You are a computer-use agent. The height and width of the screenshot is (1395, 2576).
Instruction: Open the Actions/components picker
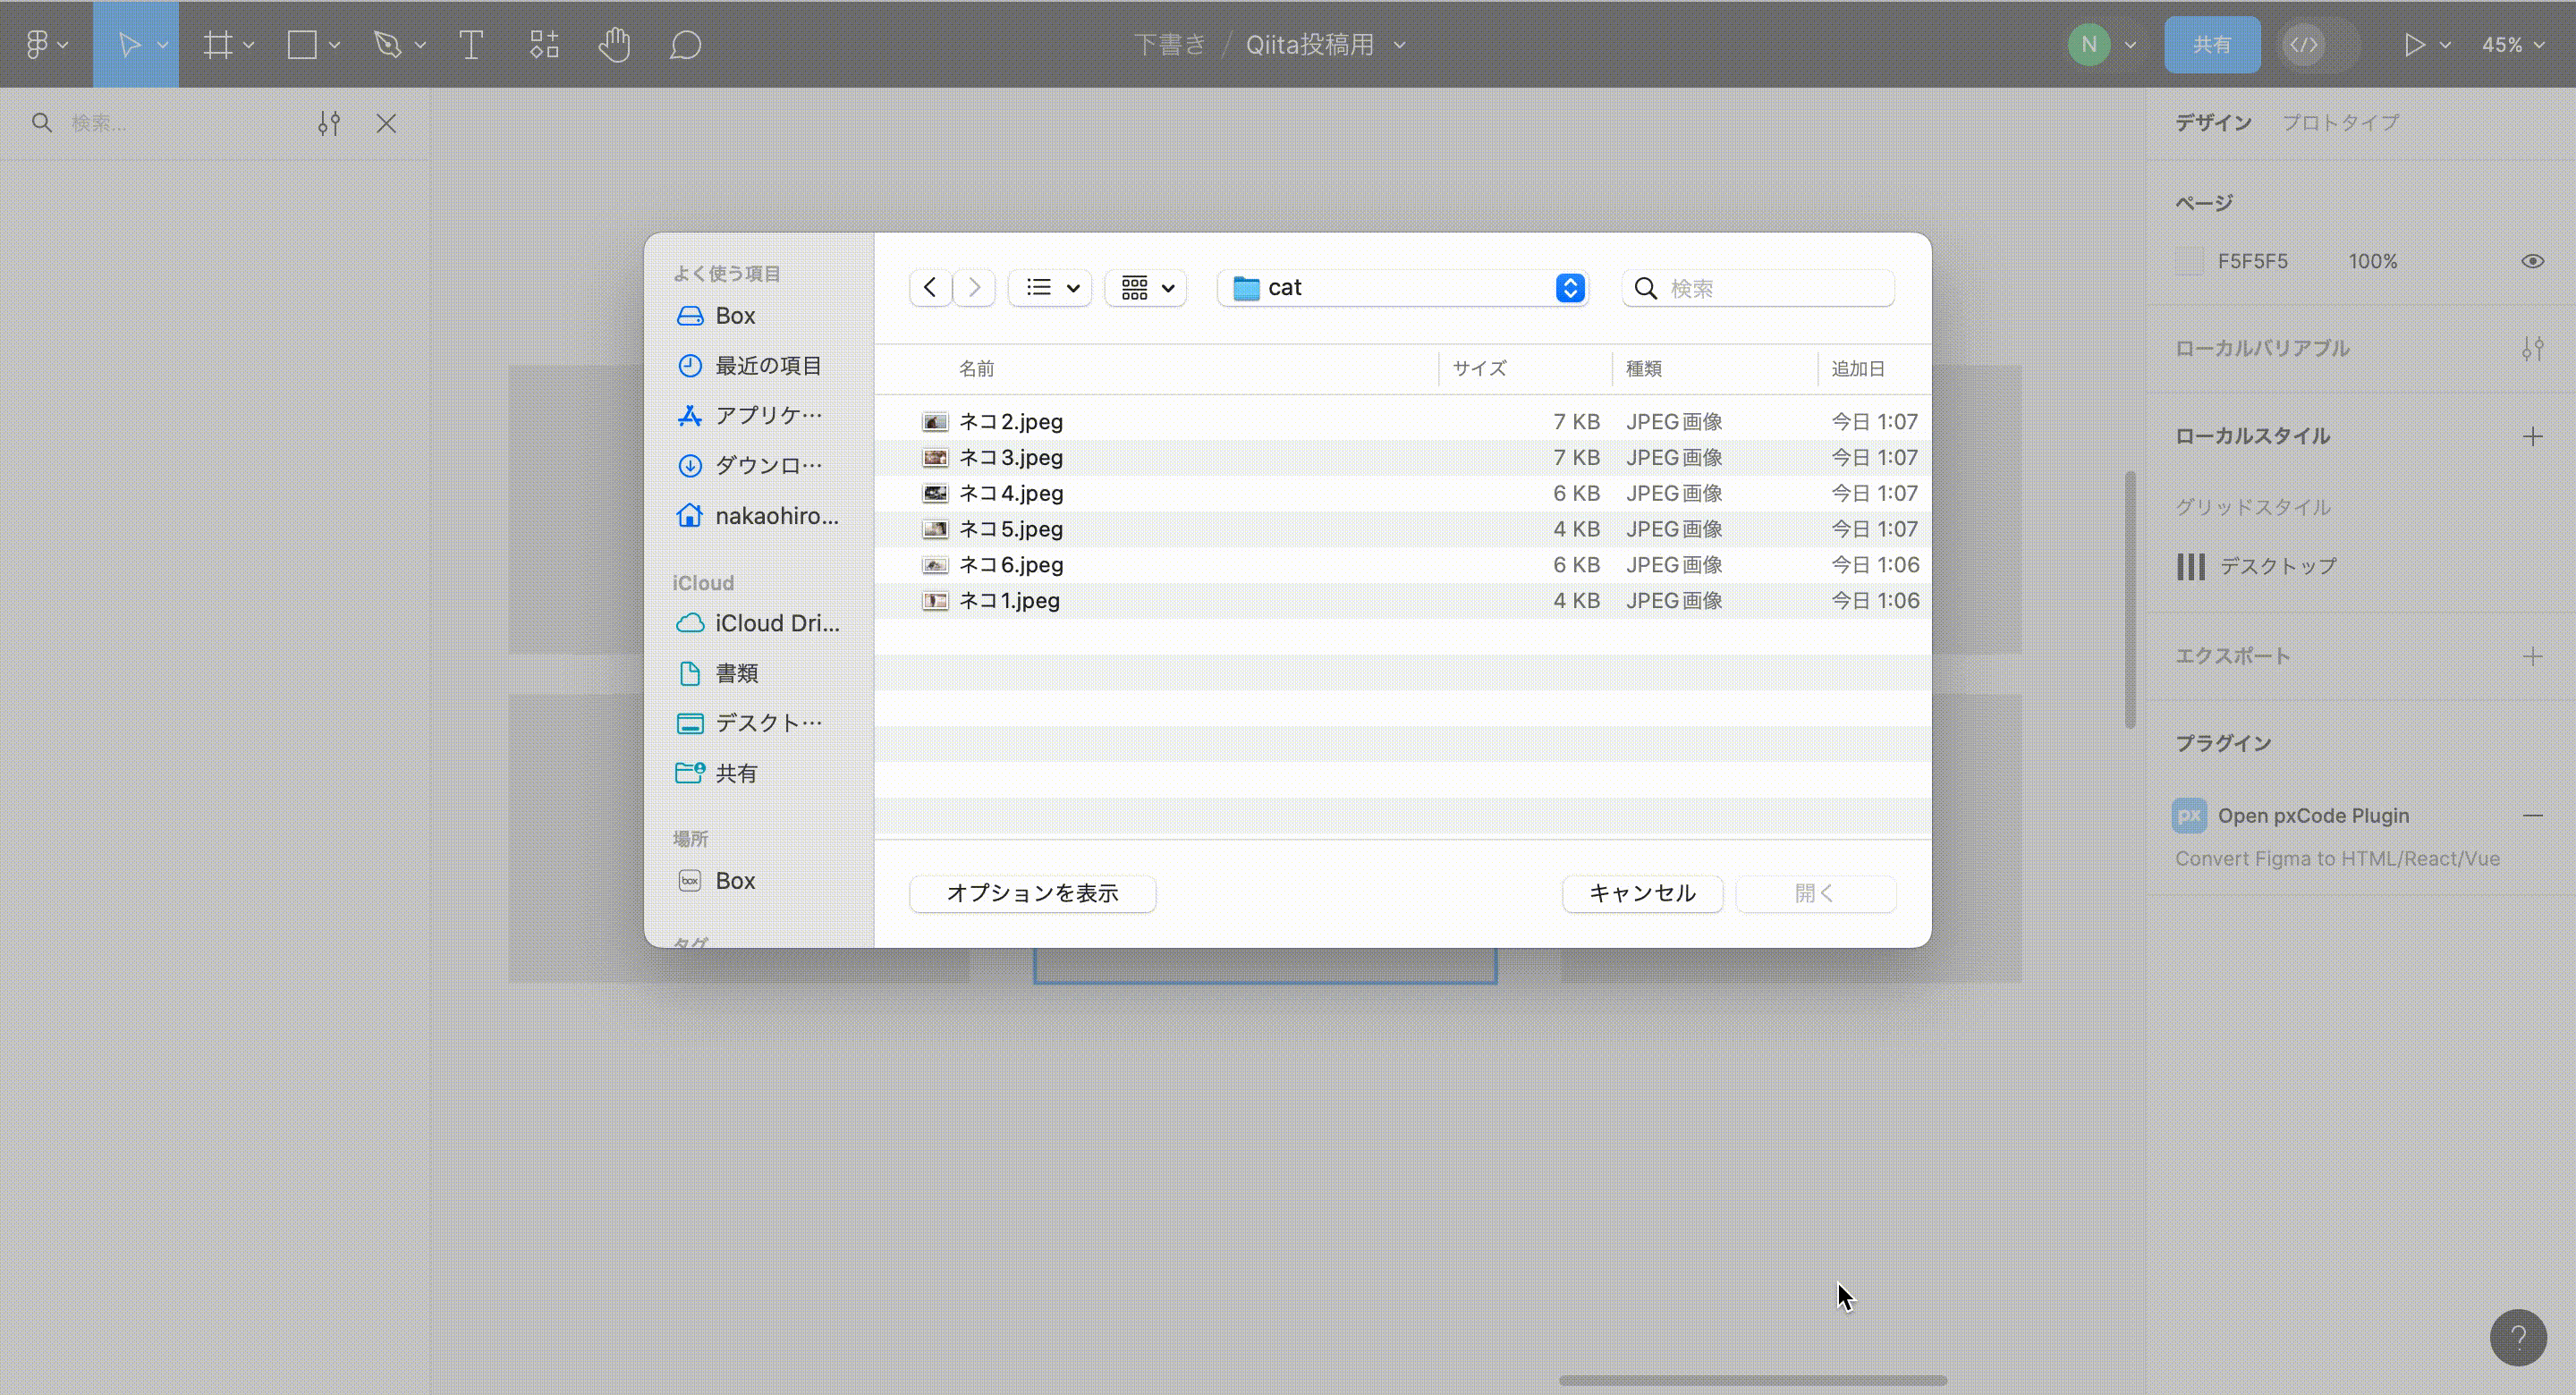click(543, 43)
